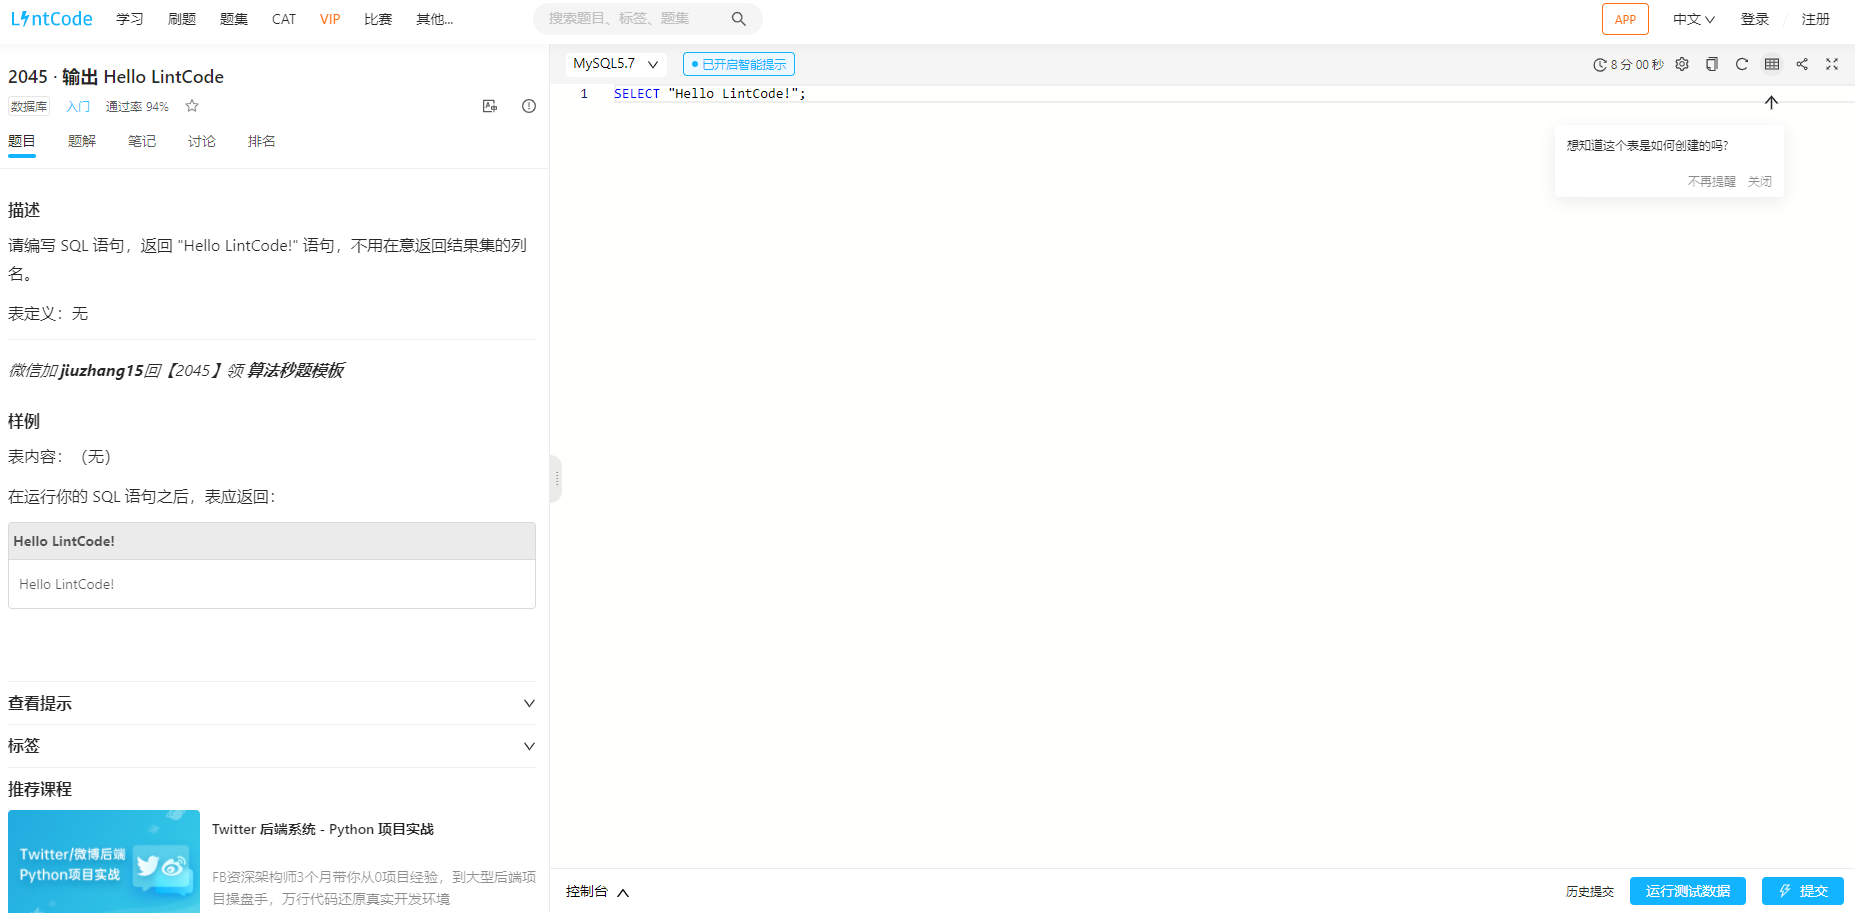This screenshot has width=1855, height=913.
Task: Click the translate icon above description
Action: click(x=490, y=106)
